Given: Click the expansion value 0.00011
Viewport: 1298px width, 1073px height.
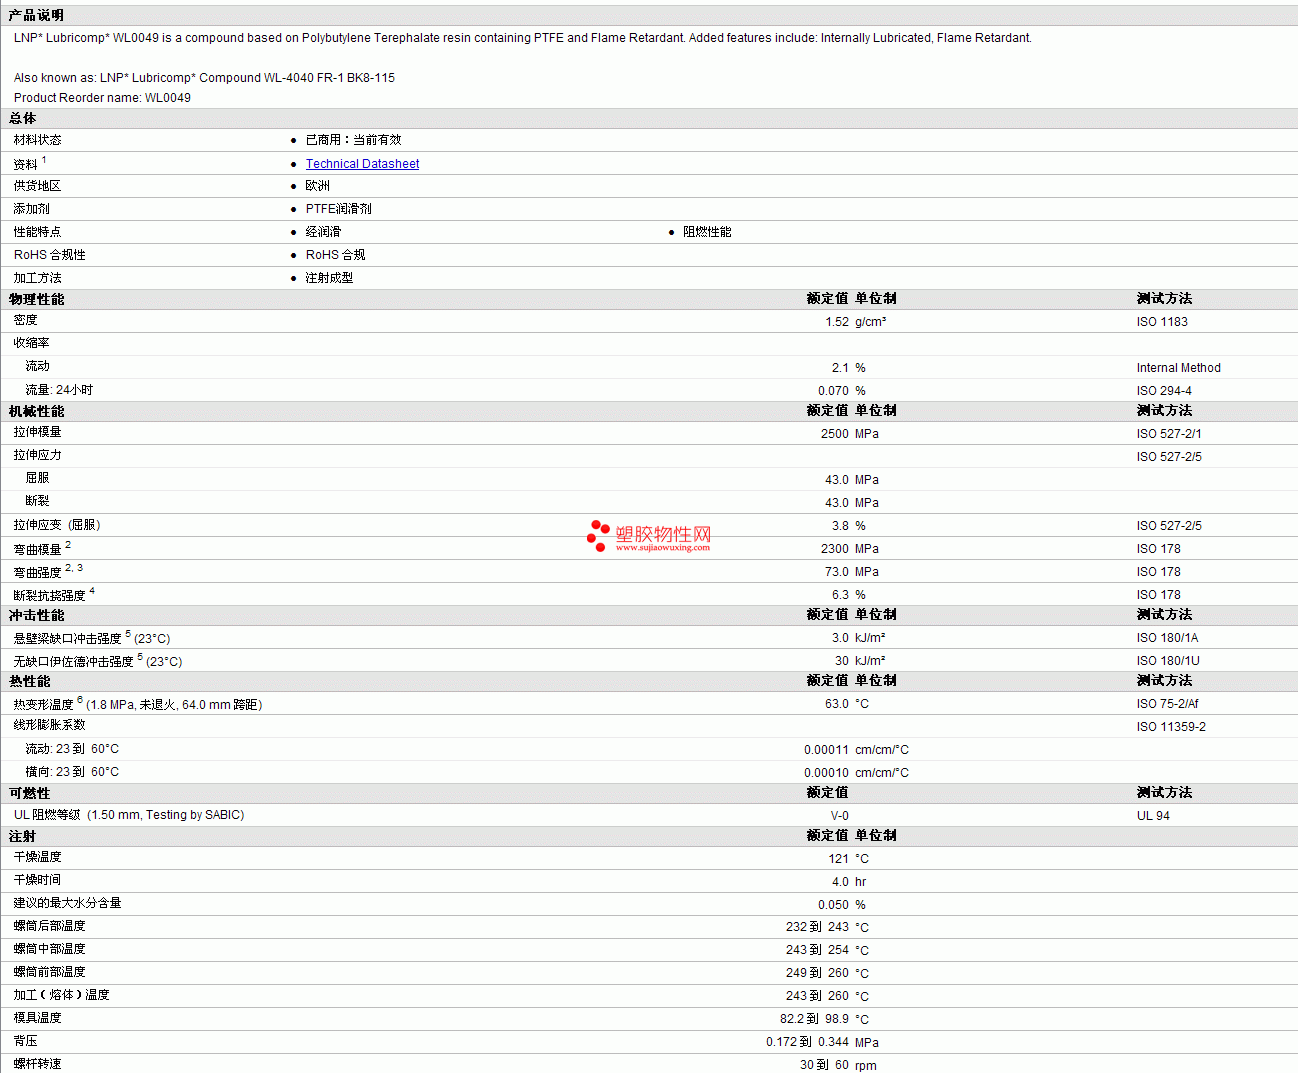Looking at the screenshot, I should tap(826, 750).
